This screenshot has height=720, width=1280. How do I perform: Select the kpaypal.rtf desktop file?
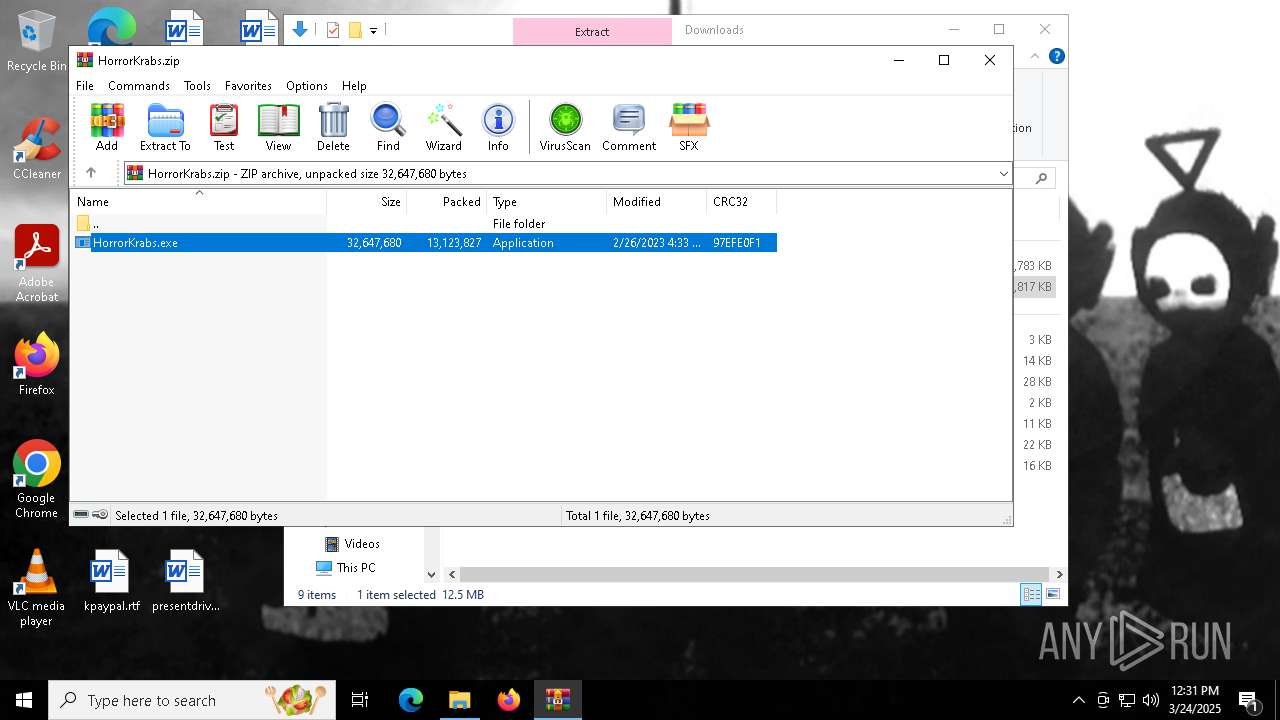[111, 580]
